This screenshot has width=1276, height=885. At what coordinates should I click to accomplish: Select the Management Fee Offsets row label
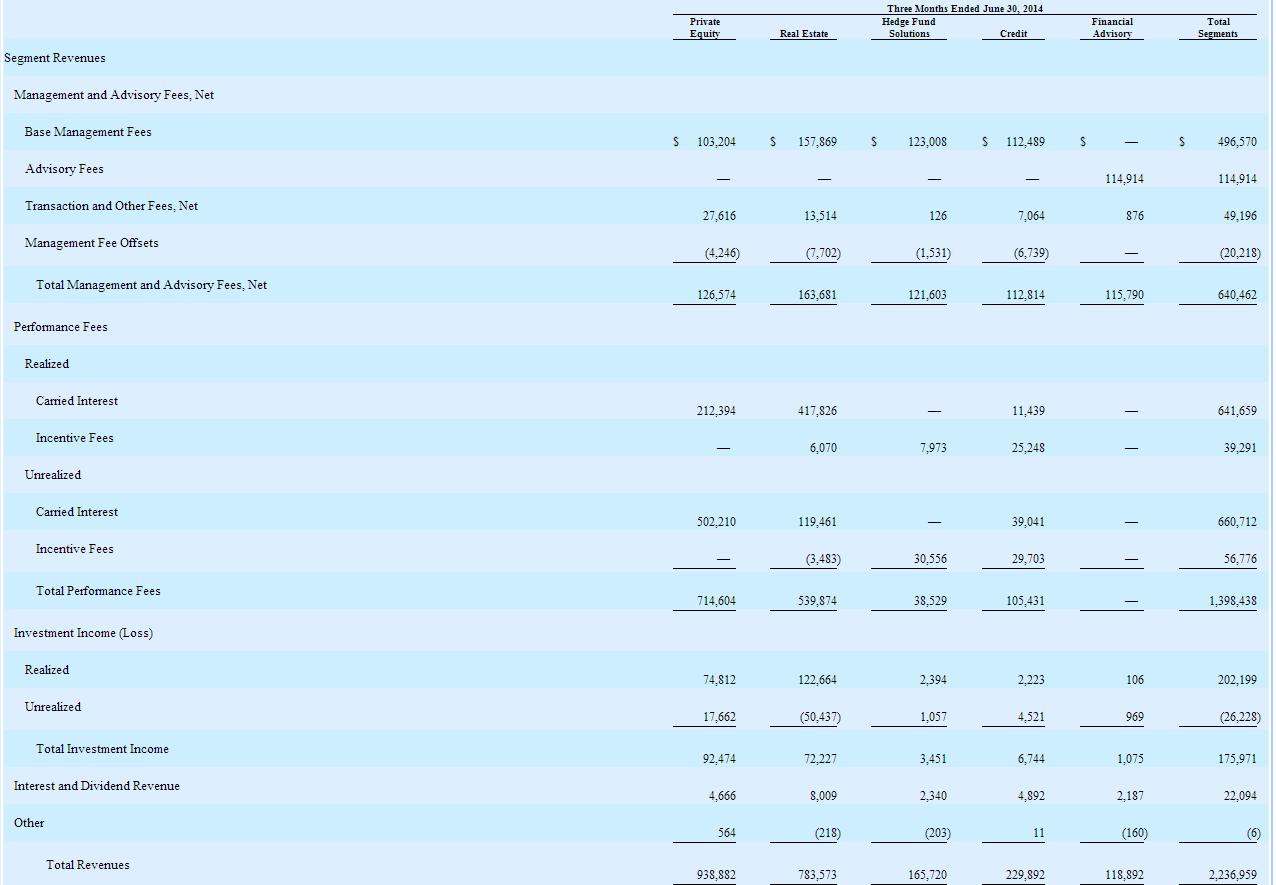tap(89, 242)
